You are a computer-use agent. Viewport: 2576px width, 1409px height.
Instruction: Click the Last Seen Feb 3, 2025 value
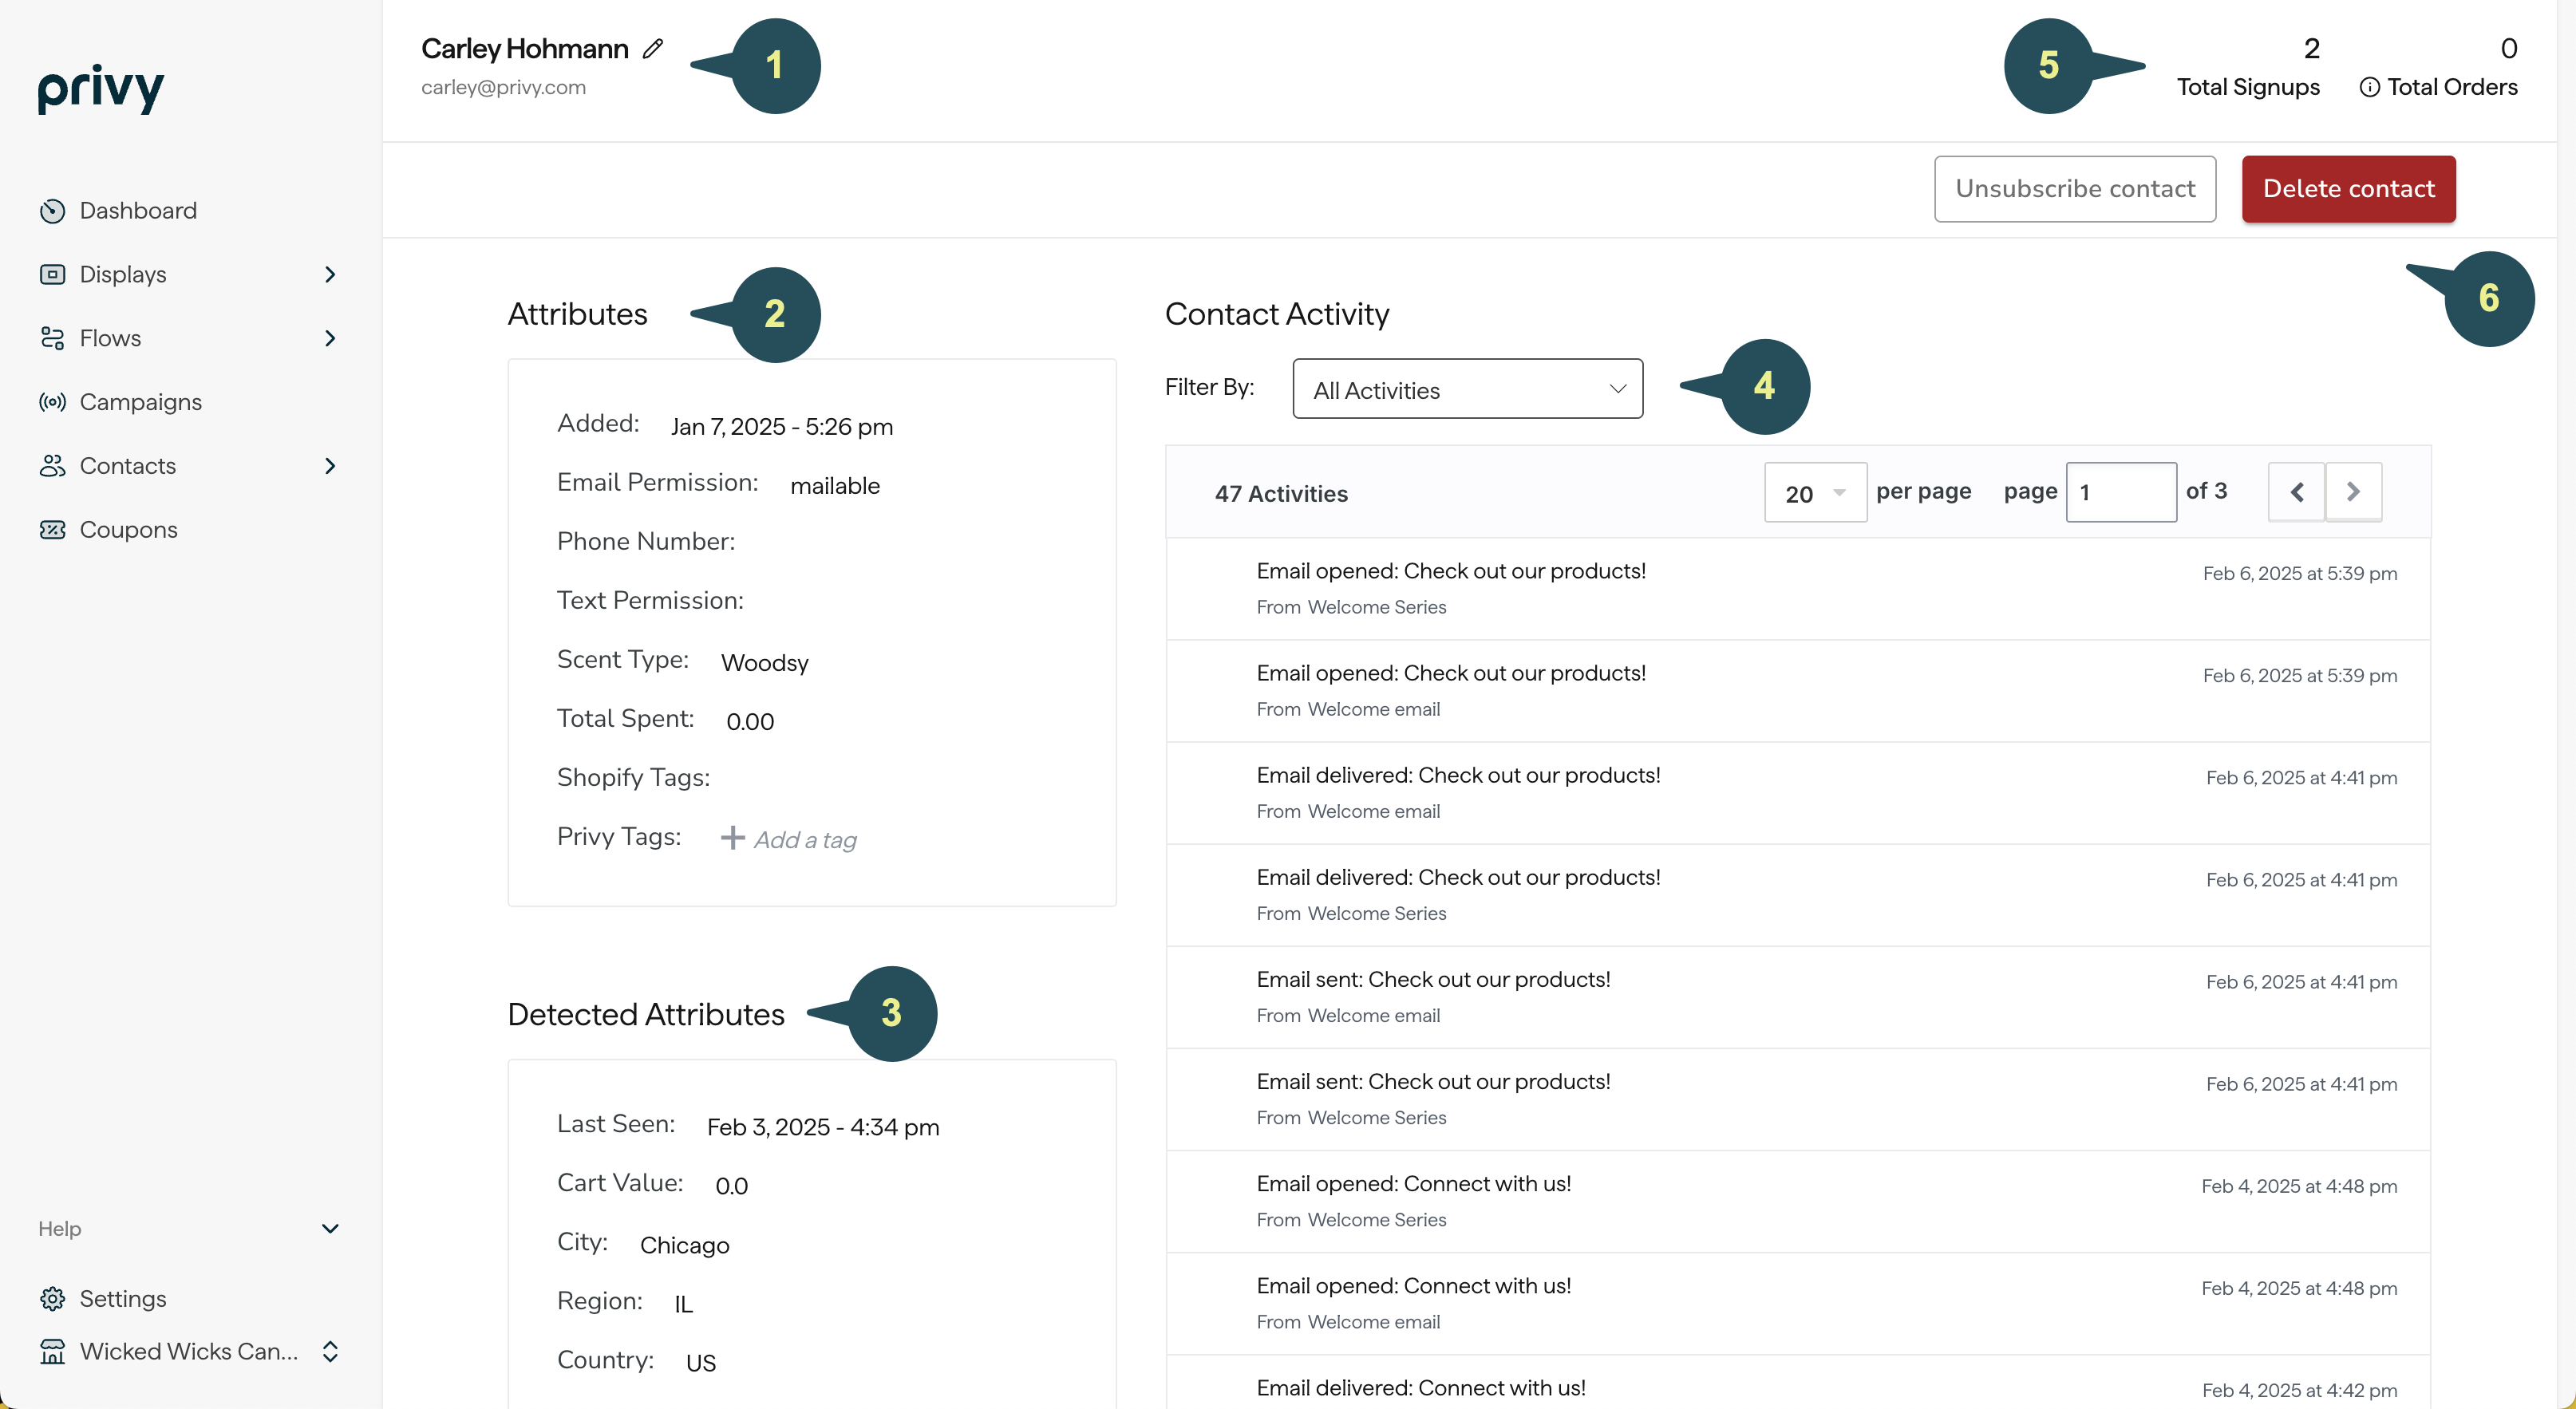pos(823,1127)
